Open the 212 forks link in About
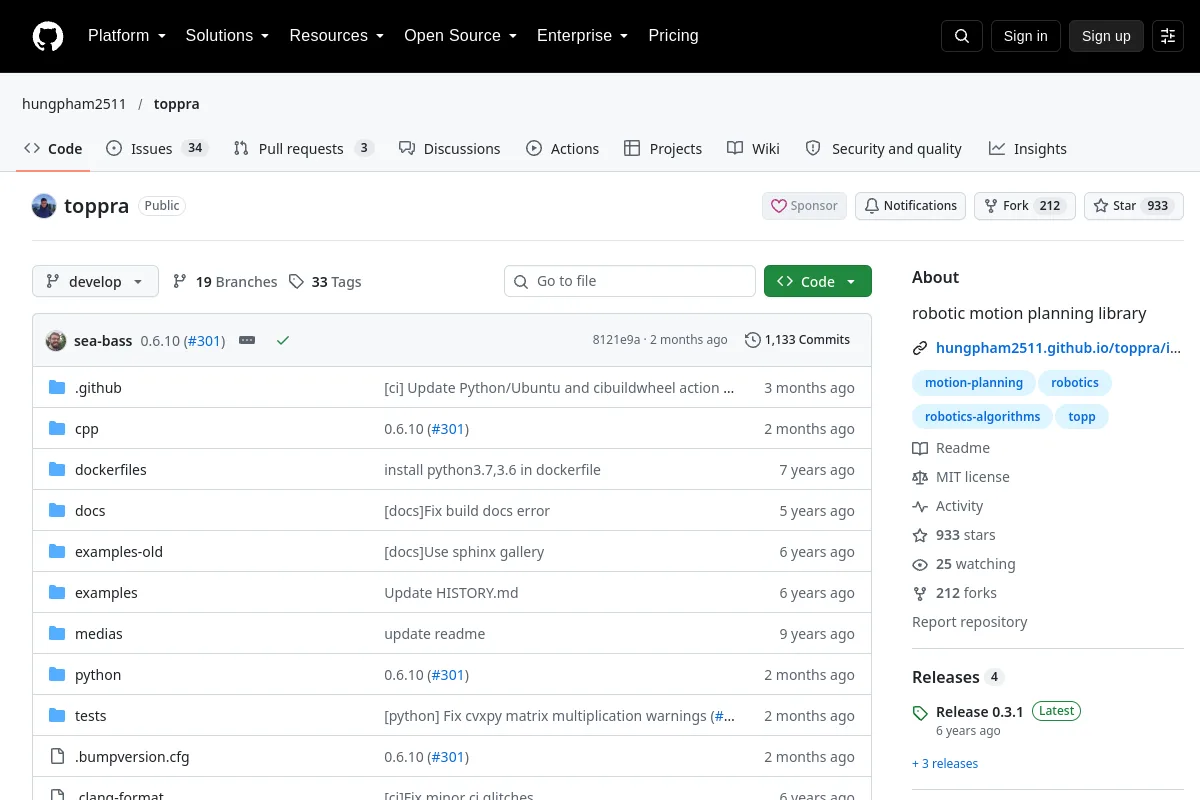 point(955,593)
